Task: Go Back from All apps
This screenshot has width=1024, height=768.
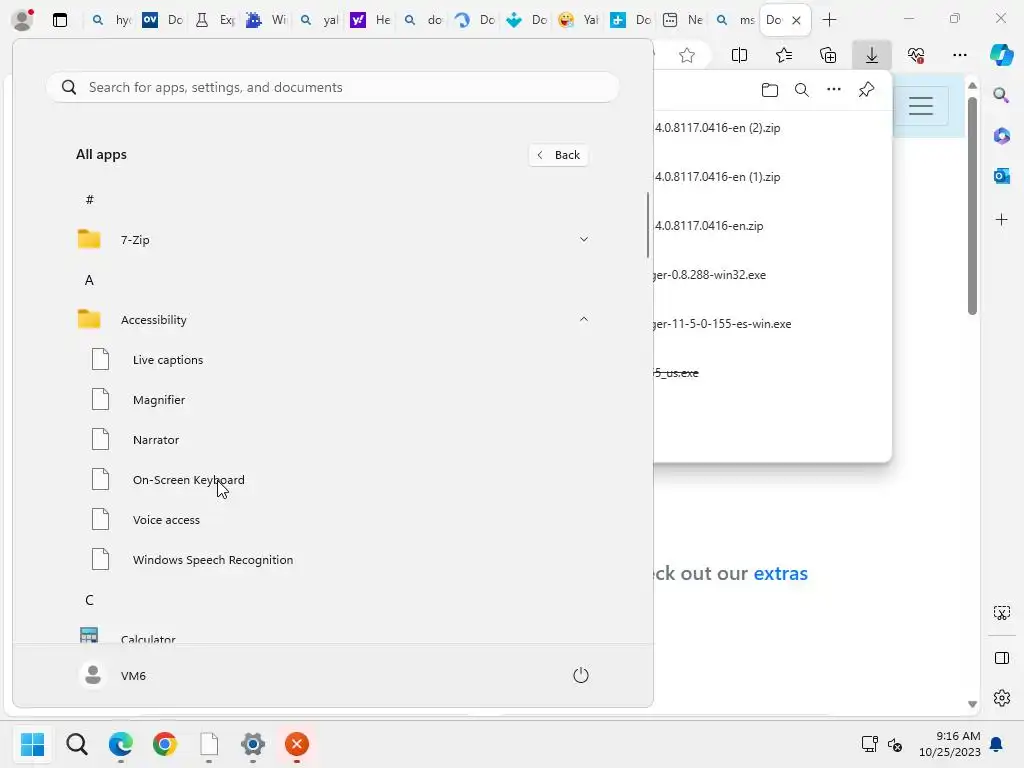Action: (558, 155)
